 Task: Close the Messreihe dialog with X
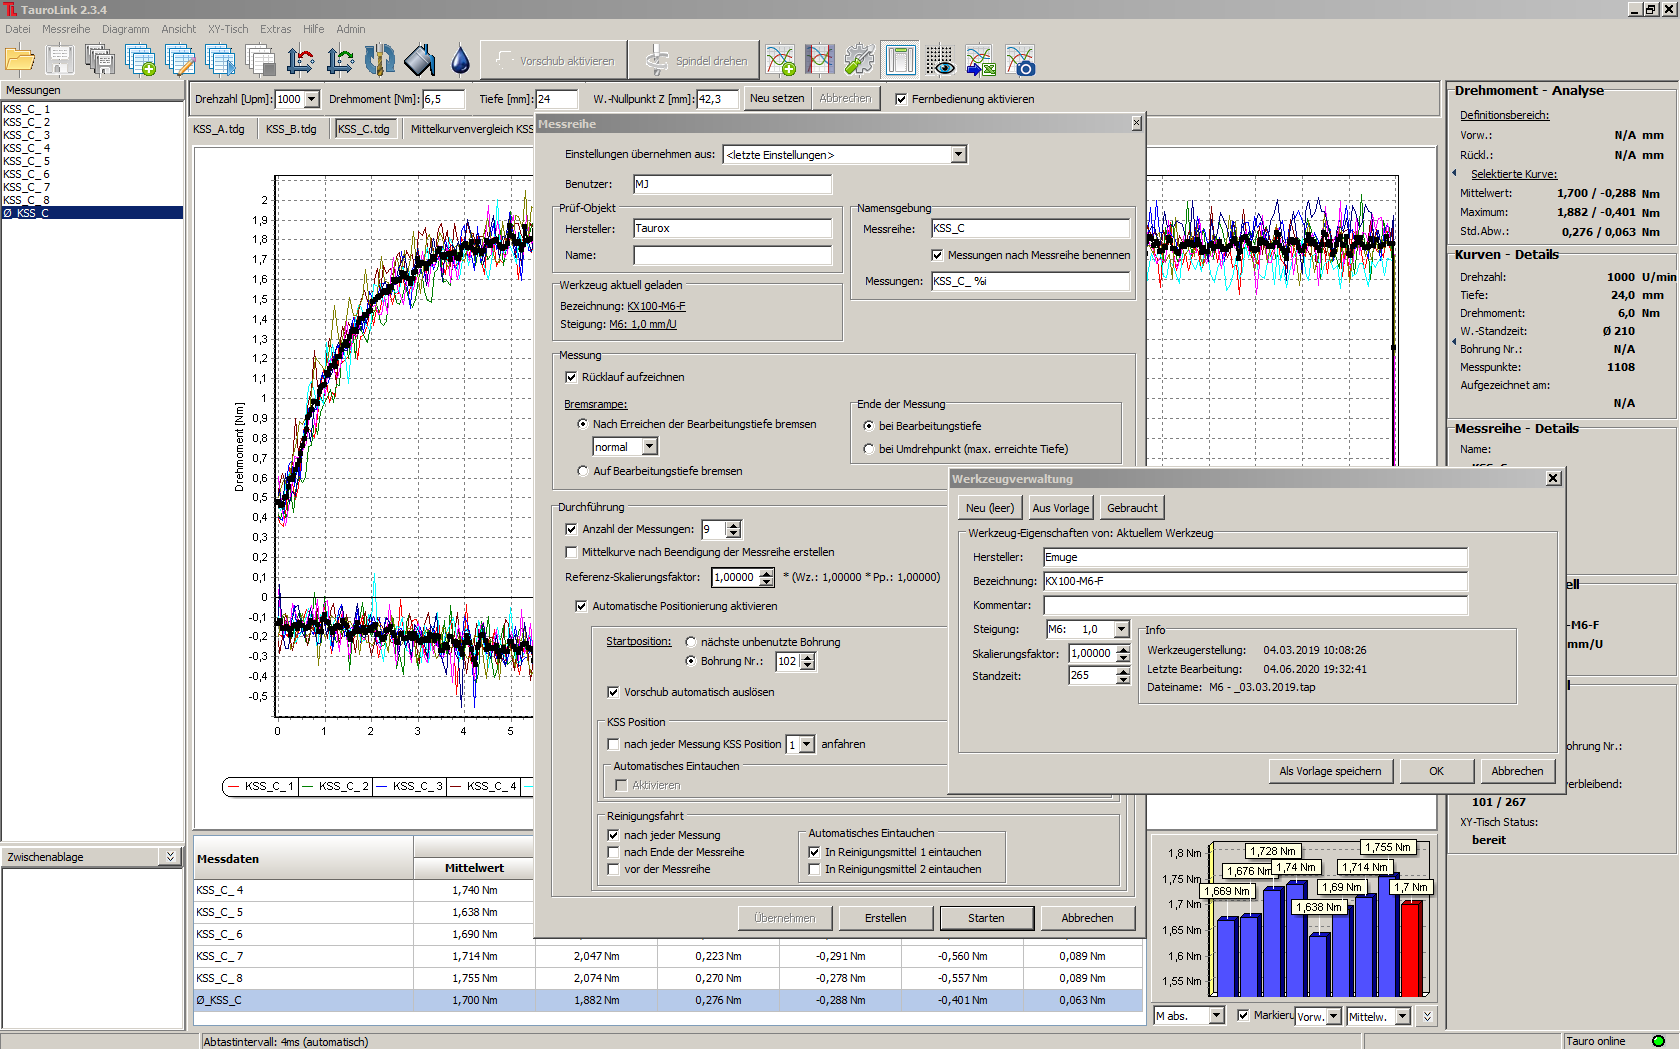pos(1136,123)
